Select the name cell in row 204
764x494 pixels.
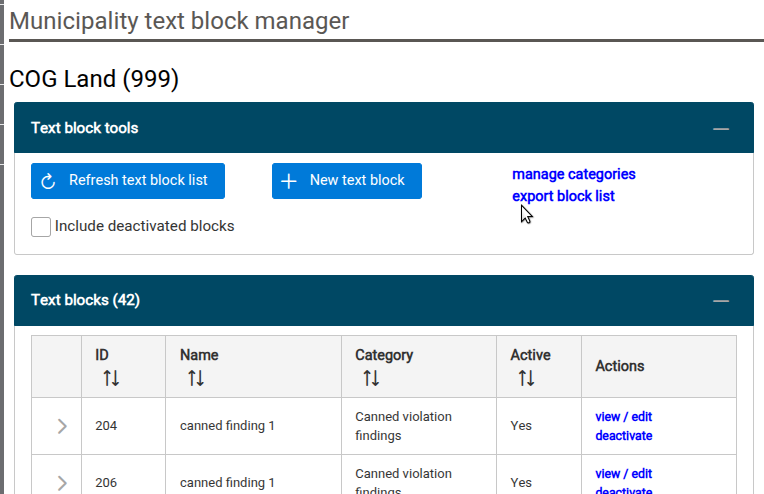click(x=253, y=426)
